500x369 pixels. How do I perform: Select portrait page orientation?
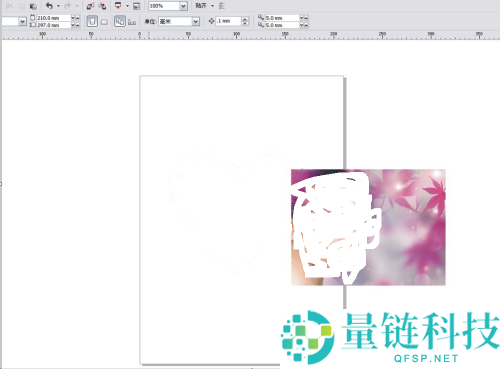[92, 21]
